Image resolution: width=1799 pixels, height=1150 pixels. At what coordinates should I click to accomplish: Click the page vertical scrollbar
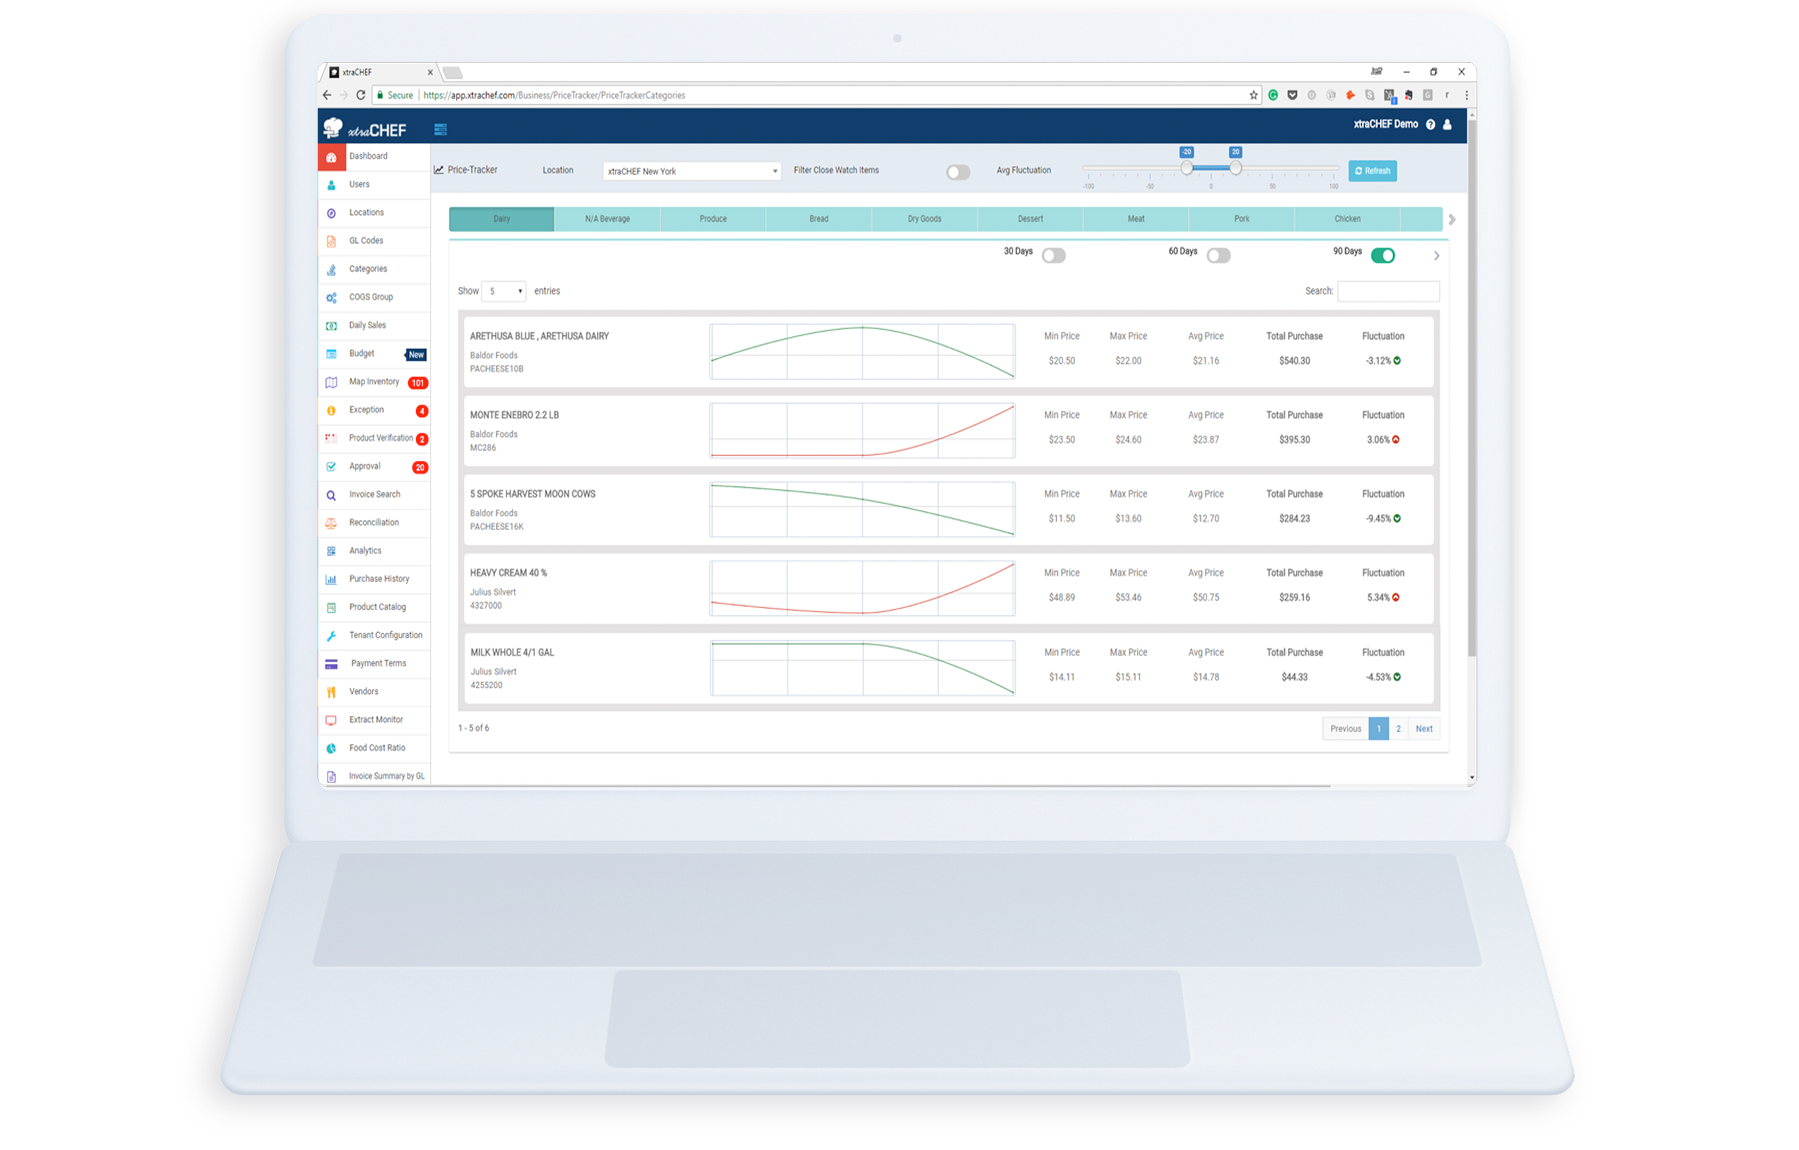1471,390
